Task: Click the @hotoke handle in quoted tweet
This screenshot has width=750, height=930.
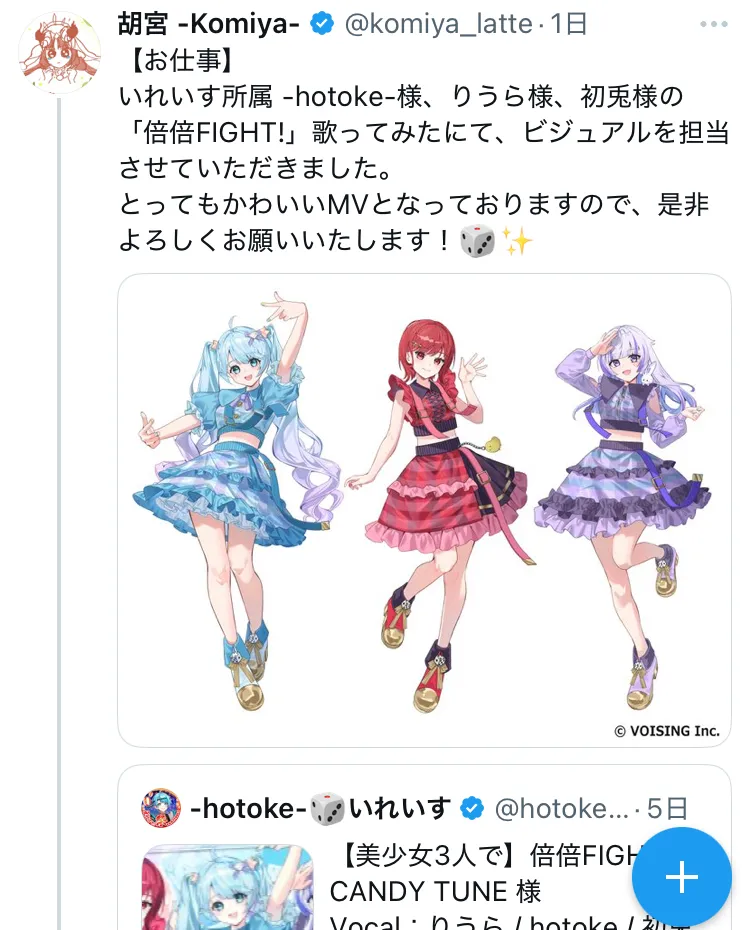Action: [x=560, y=808]
